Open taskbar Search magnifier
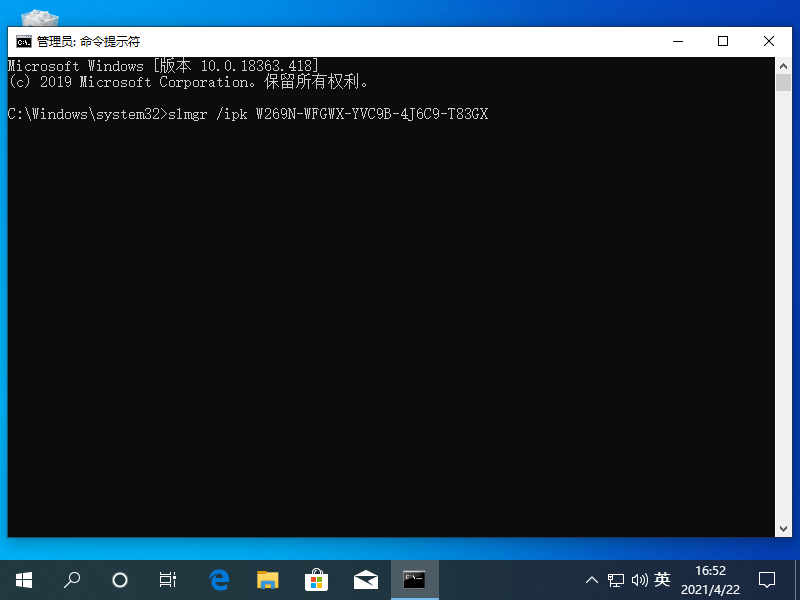Screen dimensions: 800x600 coord(72,579)
